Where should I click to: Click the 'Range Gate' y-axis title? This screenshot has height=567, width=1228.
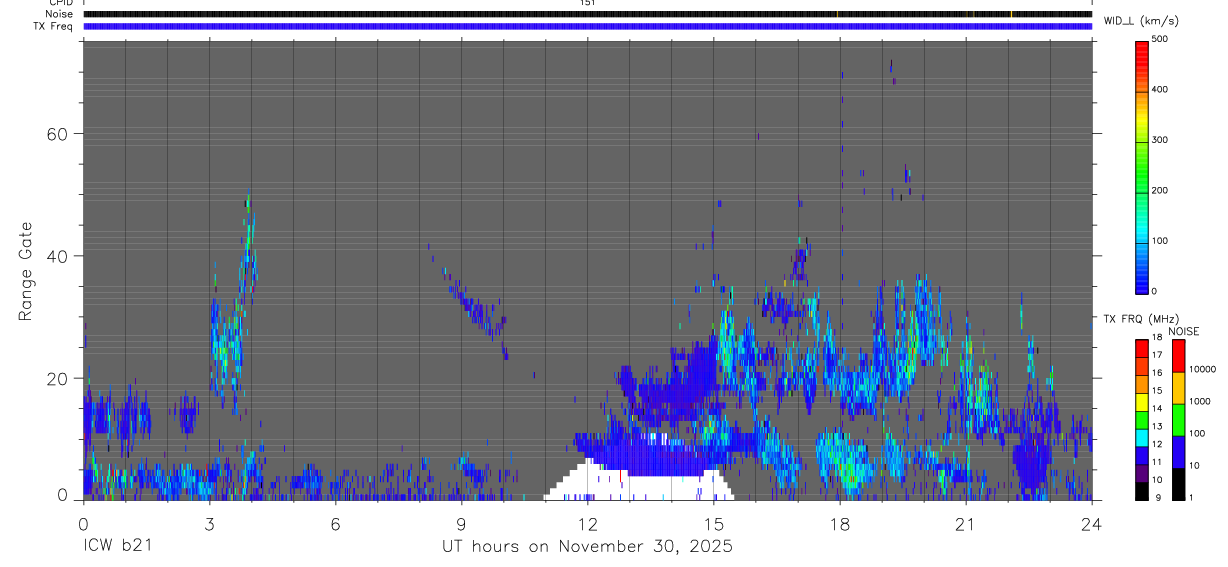click(x=27, y=271)
